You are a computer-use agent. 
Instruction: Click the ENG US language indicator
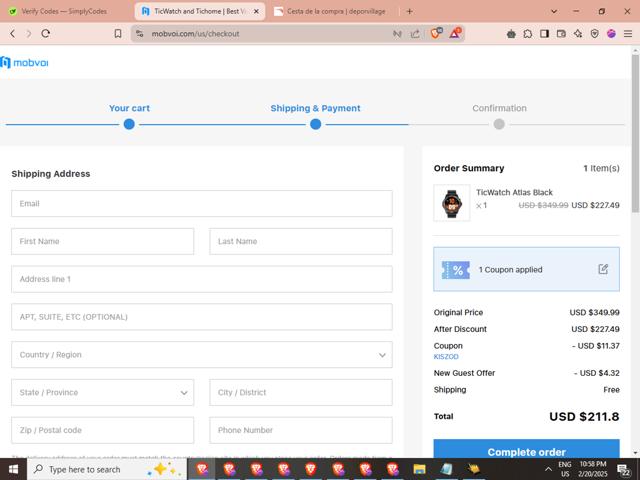click(x=565, y=469)
